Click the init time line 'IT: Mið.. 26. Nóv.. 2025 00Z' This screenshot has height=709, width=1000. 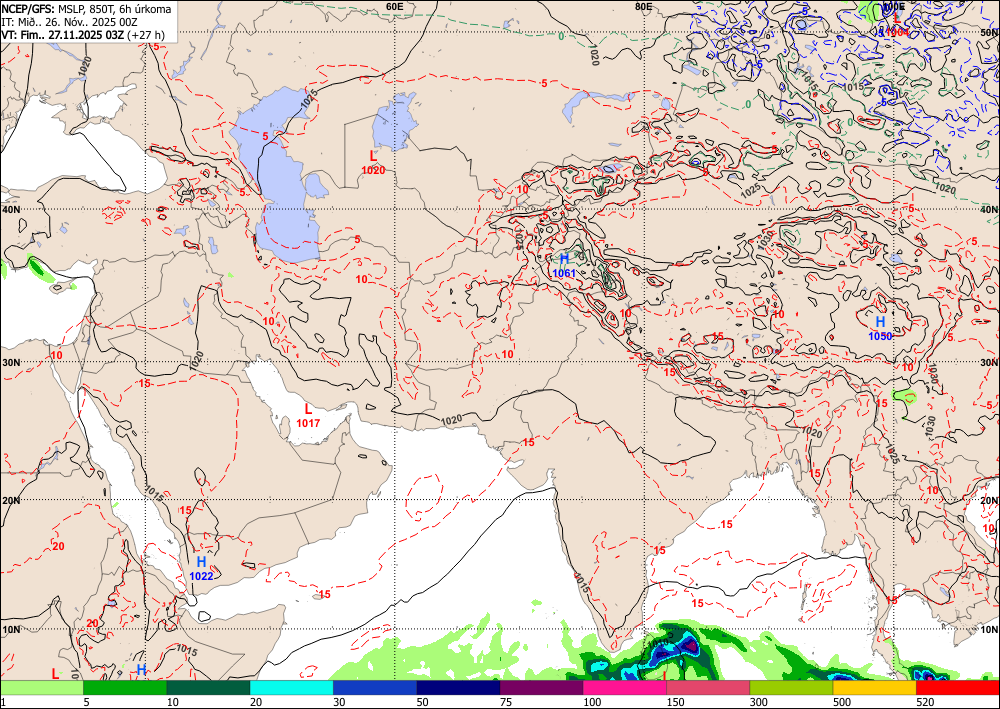69,22
